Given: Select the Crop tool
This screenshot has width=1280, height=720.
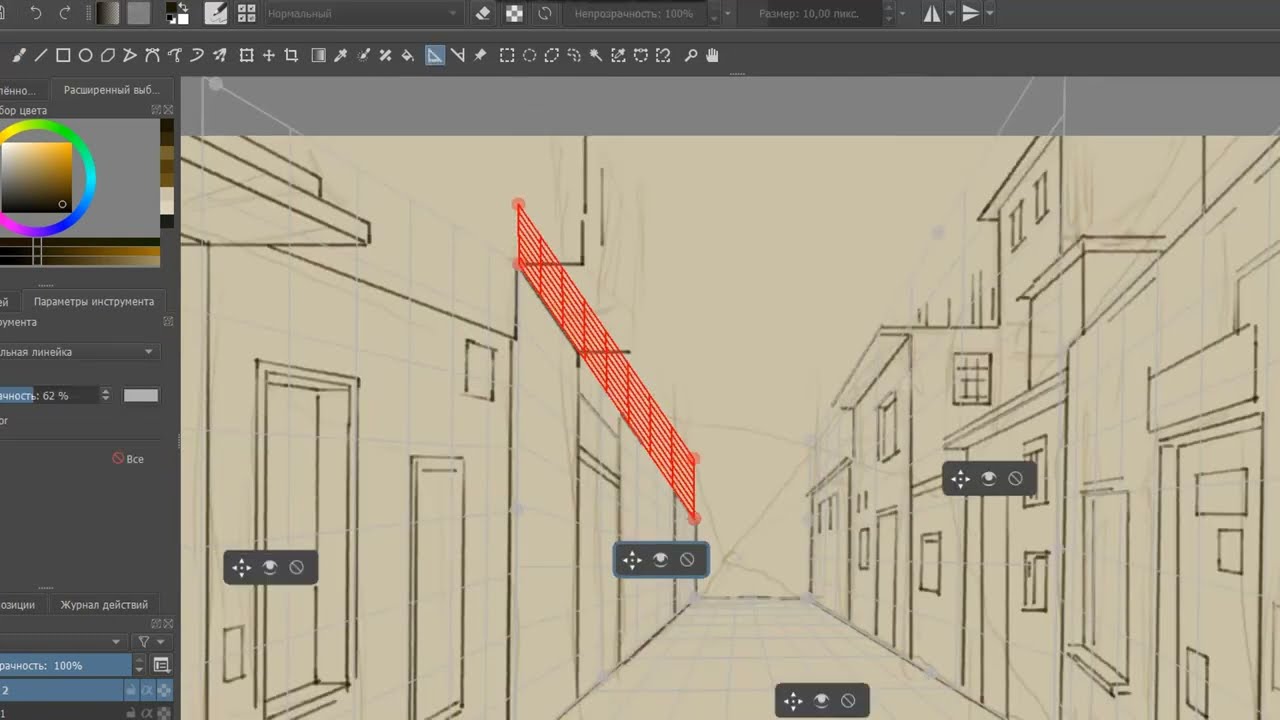Looking at the screenshot, I should (291, 56).
